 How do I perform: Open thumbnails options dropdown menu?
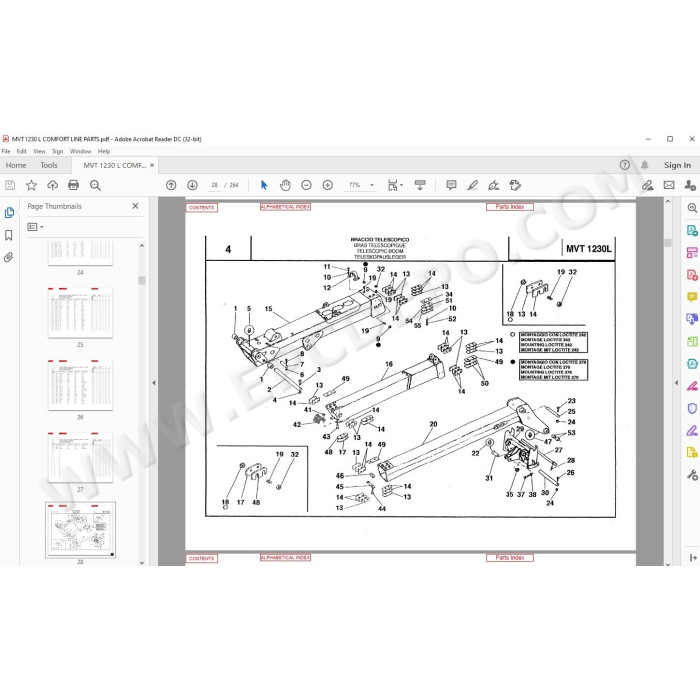(35, 227)
